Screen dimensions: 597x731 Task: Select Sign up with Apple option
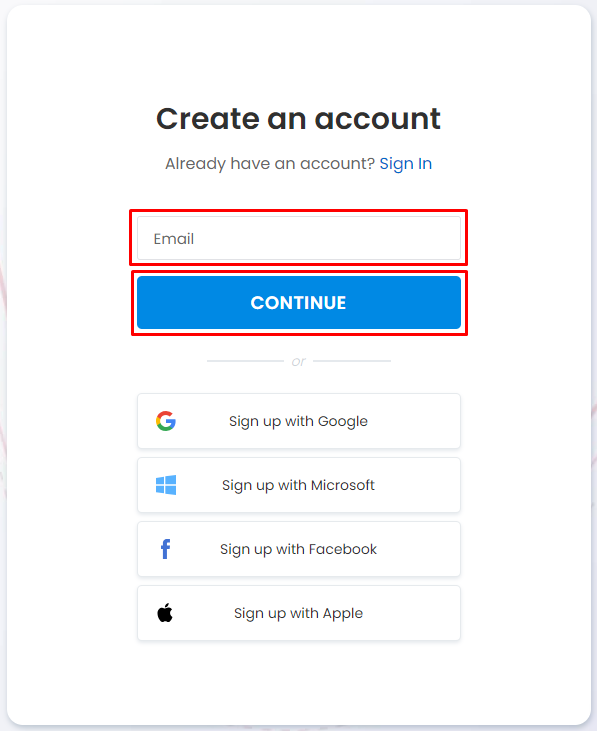(299, 613)
